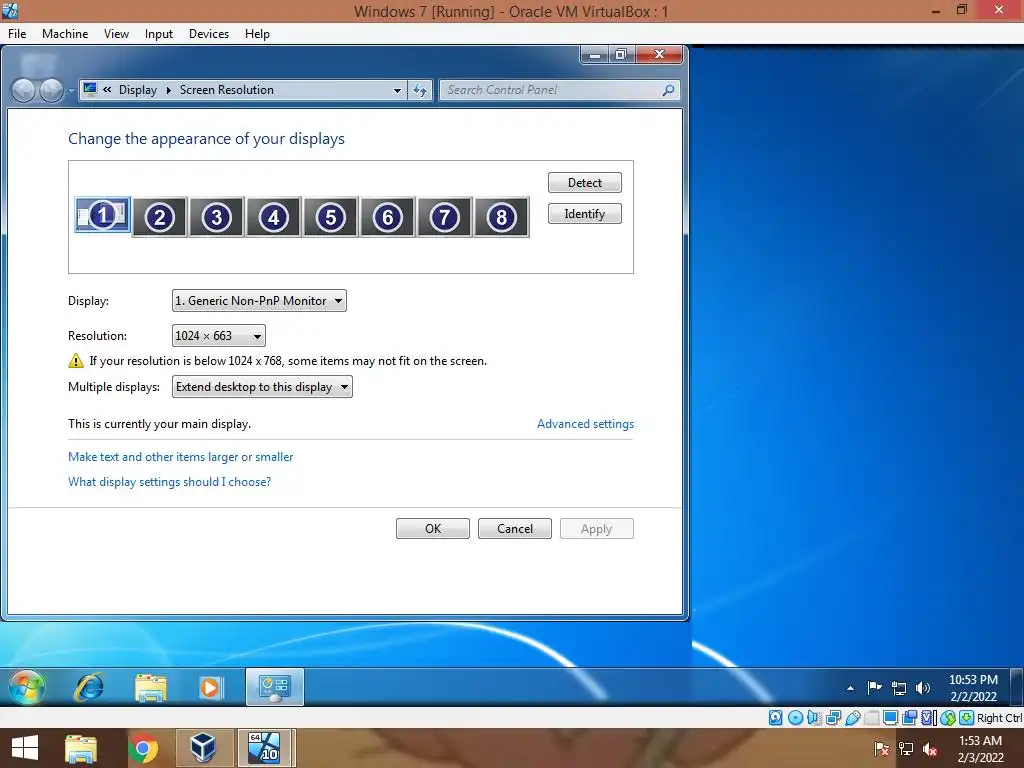The image size is (1024, 768).
Task: Click the Cancel button
Action: click(x=515, y=528)
